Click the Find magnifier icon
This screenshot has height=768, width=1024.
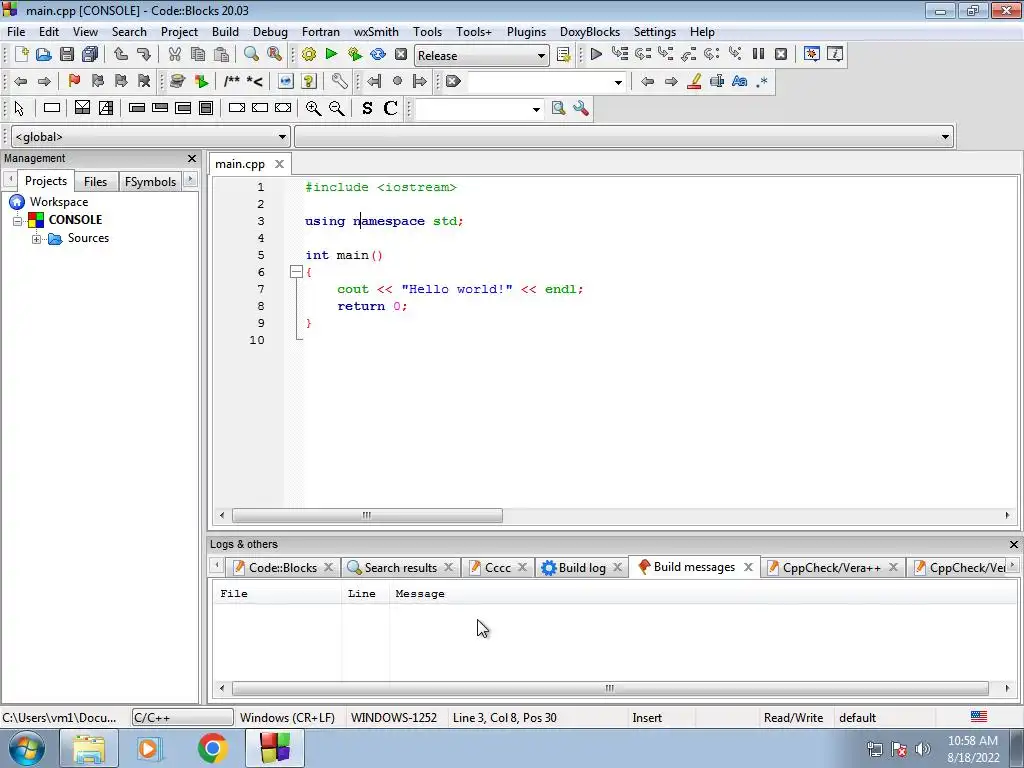[x=251, y=54]
